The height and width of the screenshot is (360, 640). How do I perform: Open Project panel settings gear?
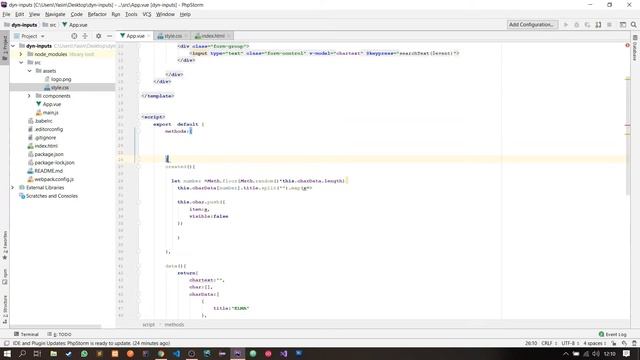(x=98, y=36)
